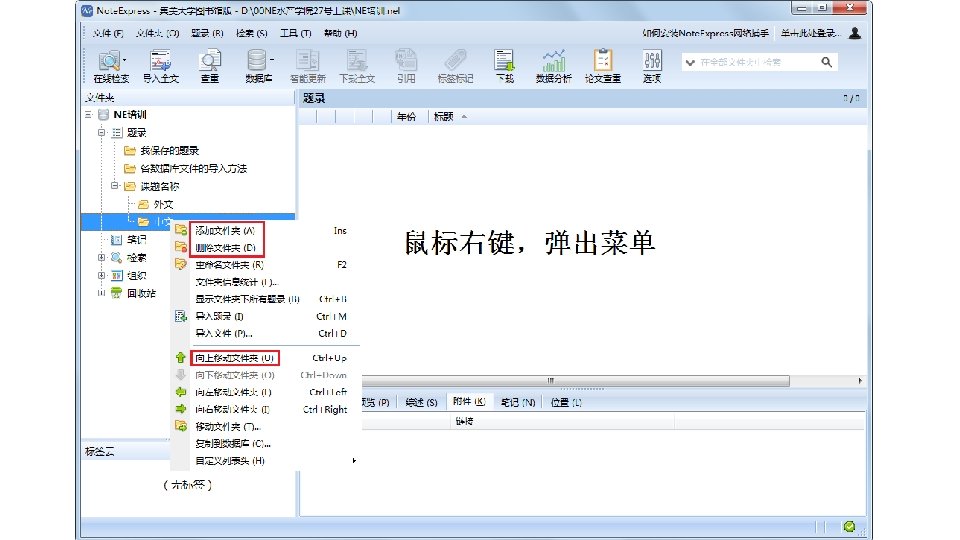Switch to the 附件 (K) tab
960x540 pixels.
[469, 402]
